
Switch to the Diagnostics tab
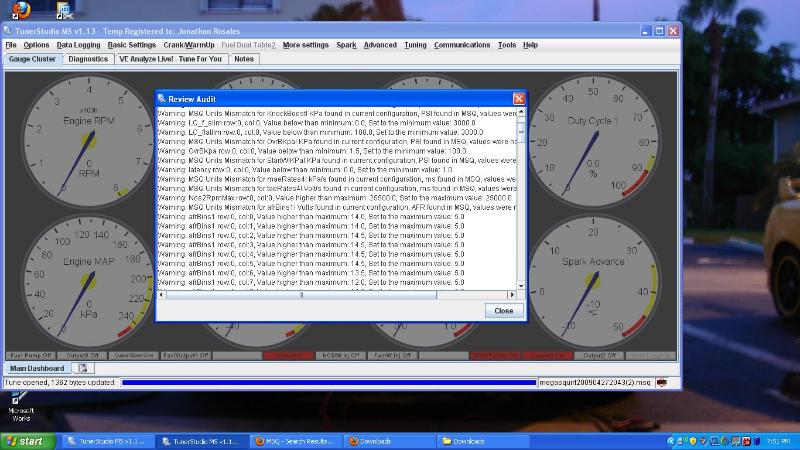tap(88, 59)
